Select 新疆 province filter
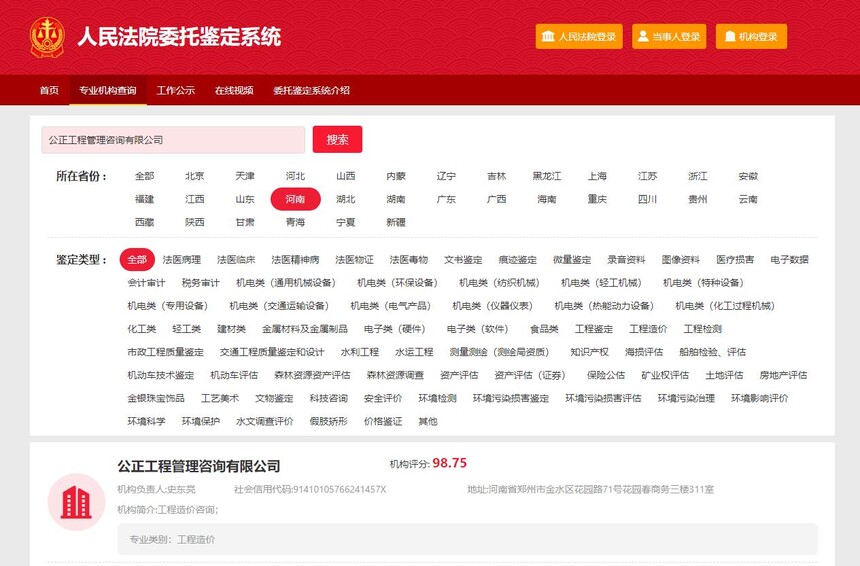This screenshot has height=566, width=860. pos(396,222)
